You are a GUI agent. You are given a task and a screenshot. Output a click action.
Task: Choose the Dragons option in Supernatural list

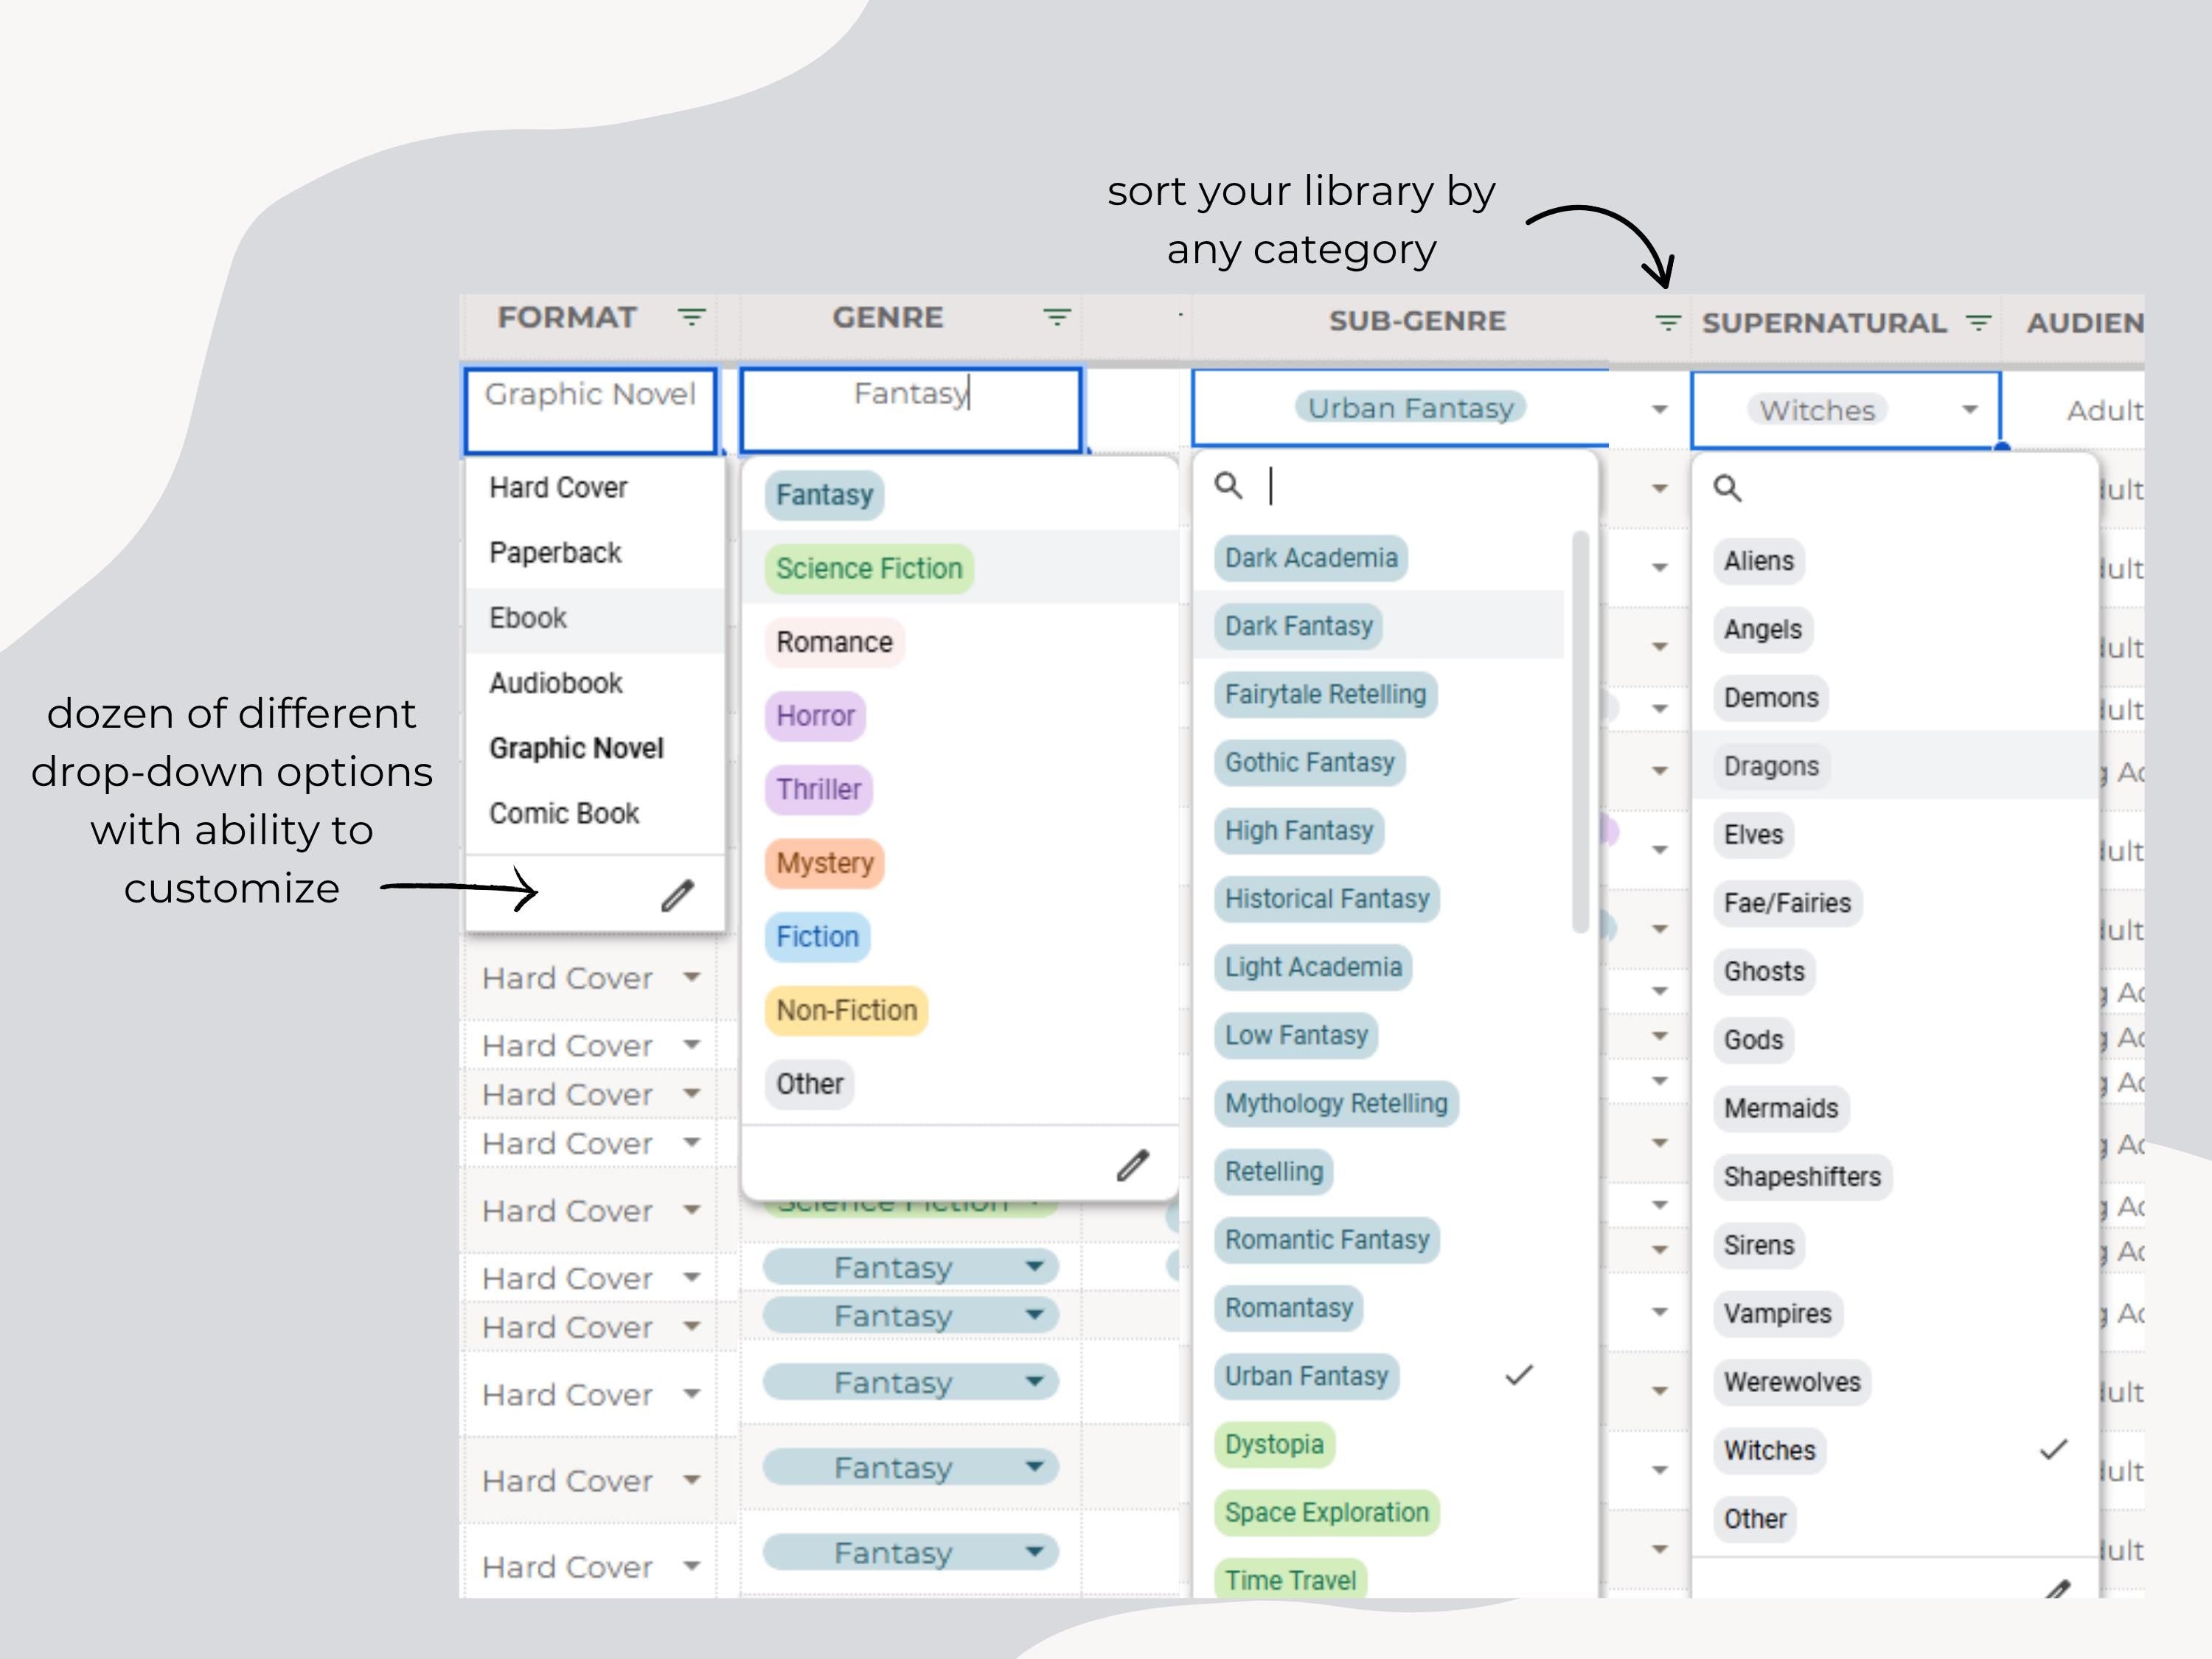pos(1771,767)
